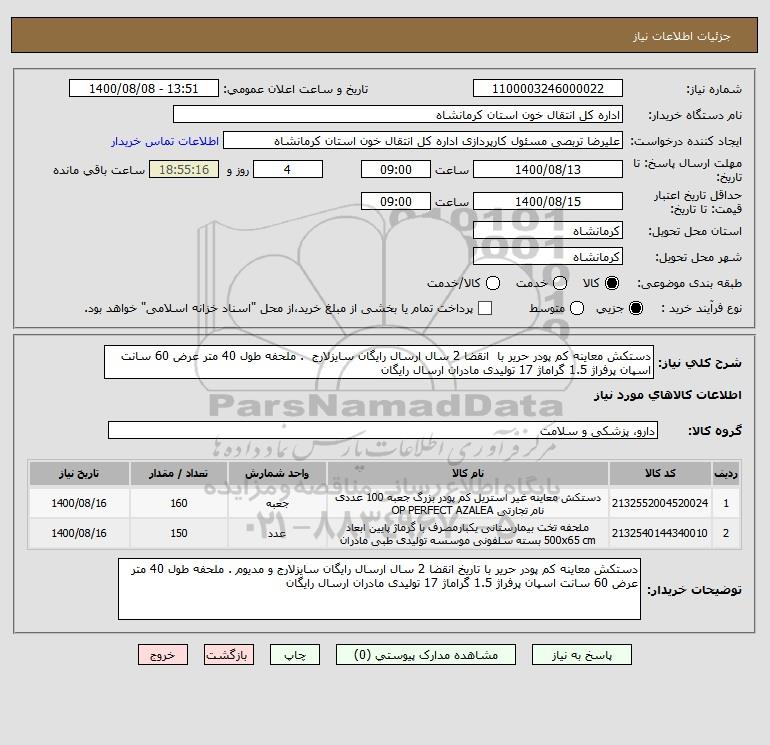Click the توضیحات خریدار text area

click(379, 589)
